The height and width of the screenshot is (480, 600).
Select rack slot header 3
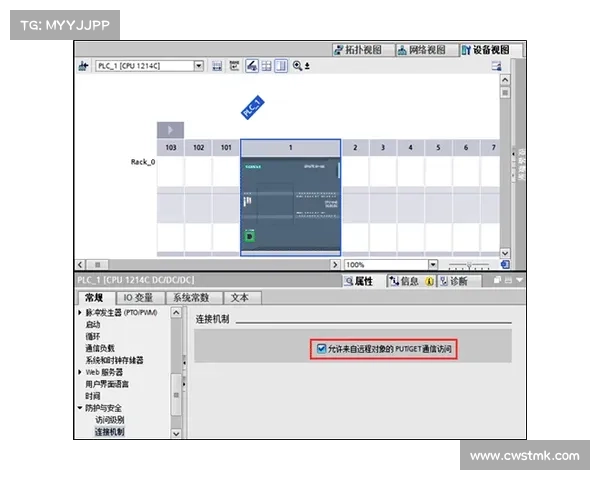[383, 147]
